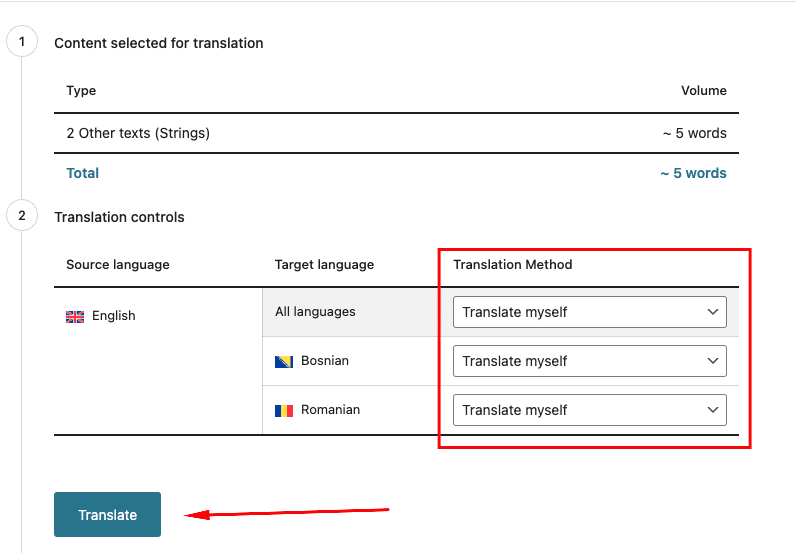Click chevron arrow in All languages dropdown
The image size is (796, 557).
coord(713,312)
